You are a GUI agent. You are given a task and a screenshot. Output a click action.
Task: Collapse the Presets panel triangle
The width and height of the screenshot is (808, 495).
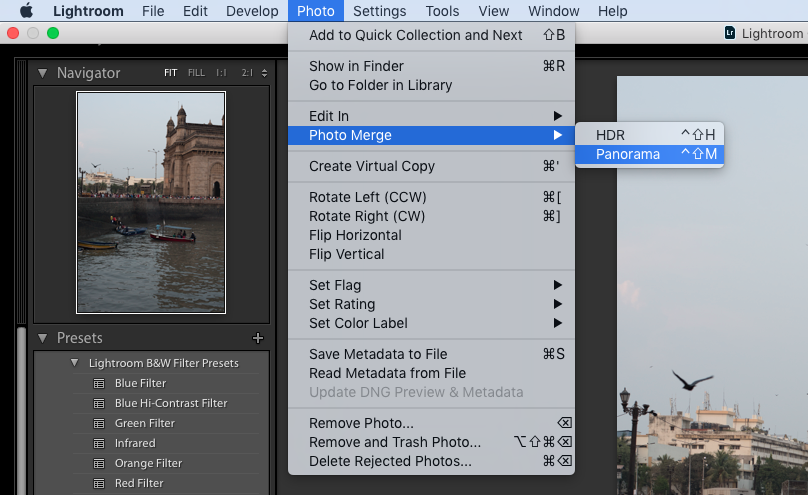(42, 338)
